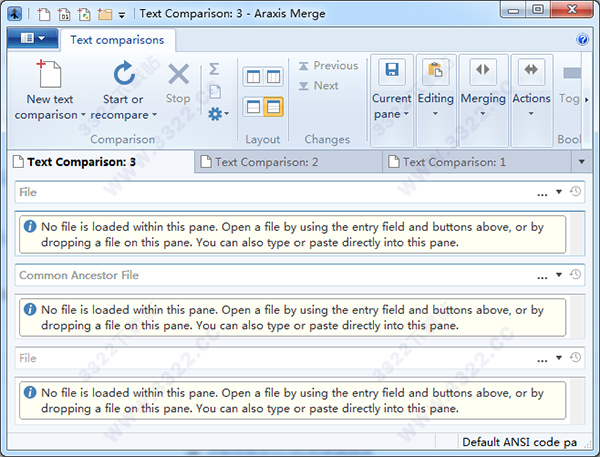
Task: Open the document tabs list dropdown arrow
Action: (582, 162)
